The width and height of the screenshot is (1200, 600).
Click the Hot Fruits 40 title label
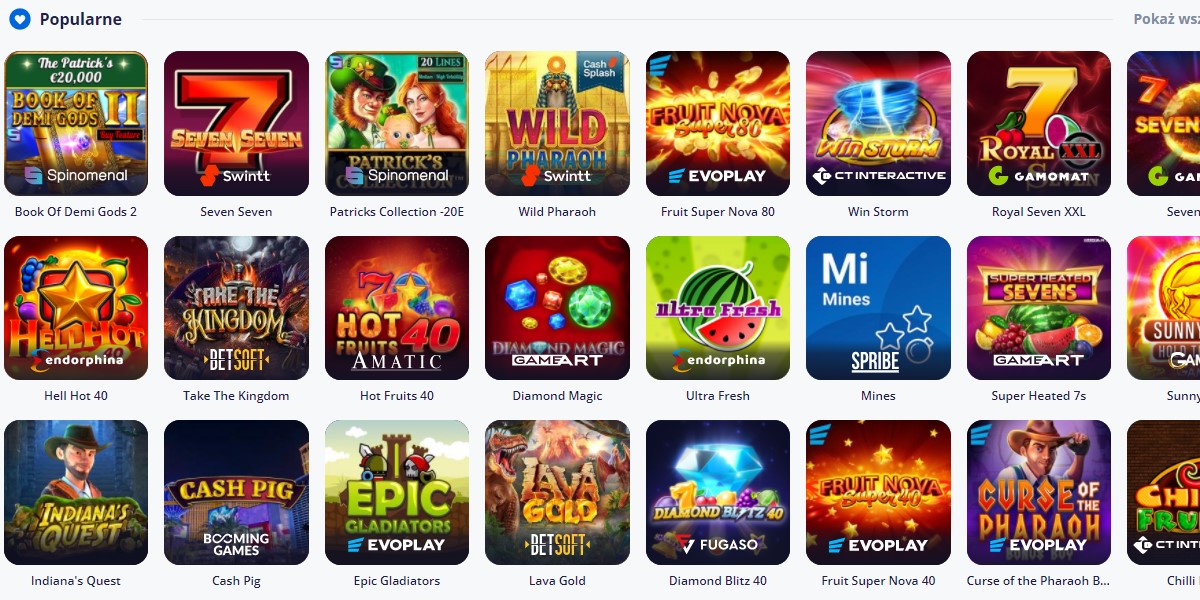pos(397,396)
